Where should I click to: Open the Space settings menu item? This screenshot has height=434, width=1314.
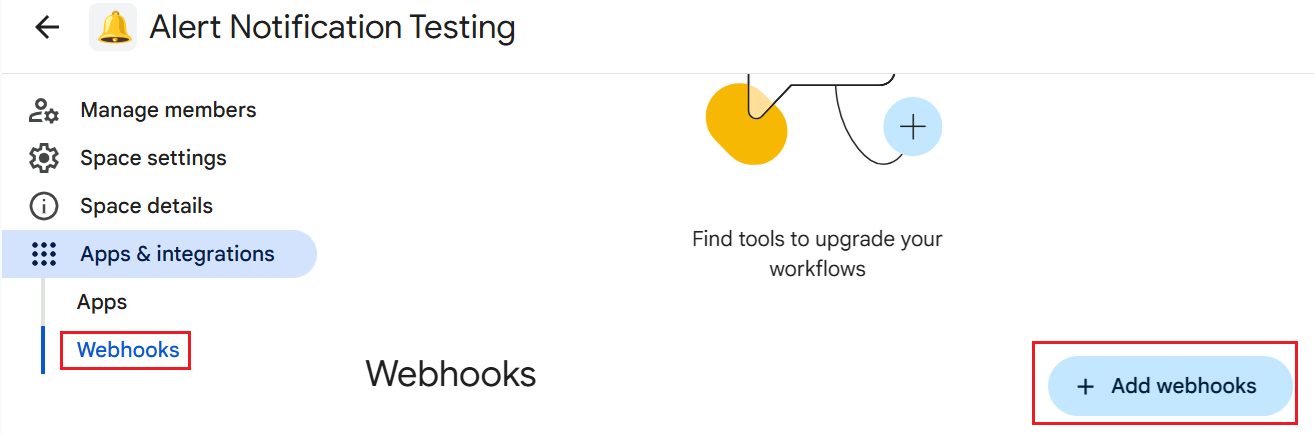tap(153, 158)
